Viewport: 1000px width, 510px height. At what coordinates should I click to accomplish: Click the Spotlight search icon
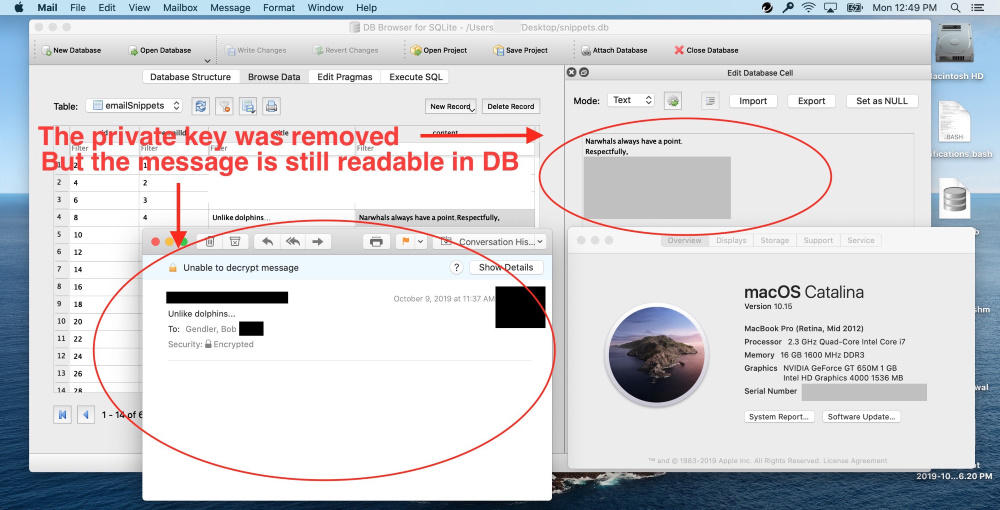[x=955, y=8]
